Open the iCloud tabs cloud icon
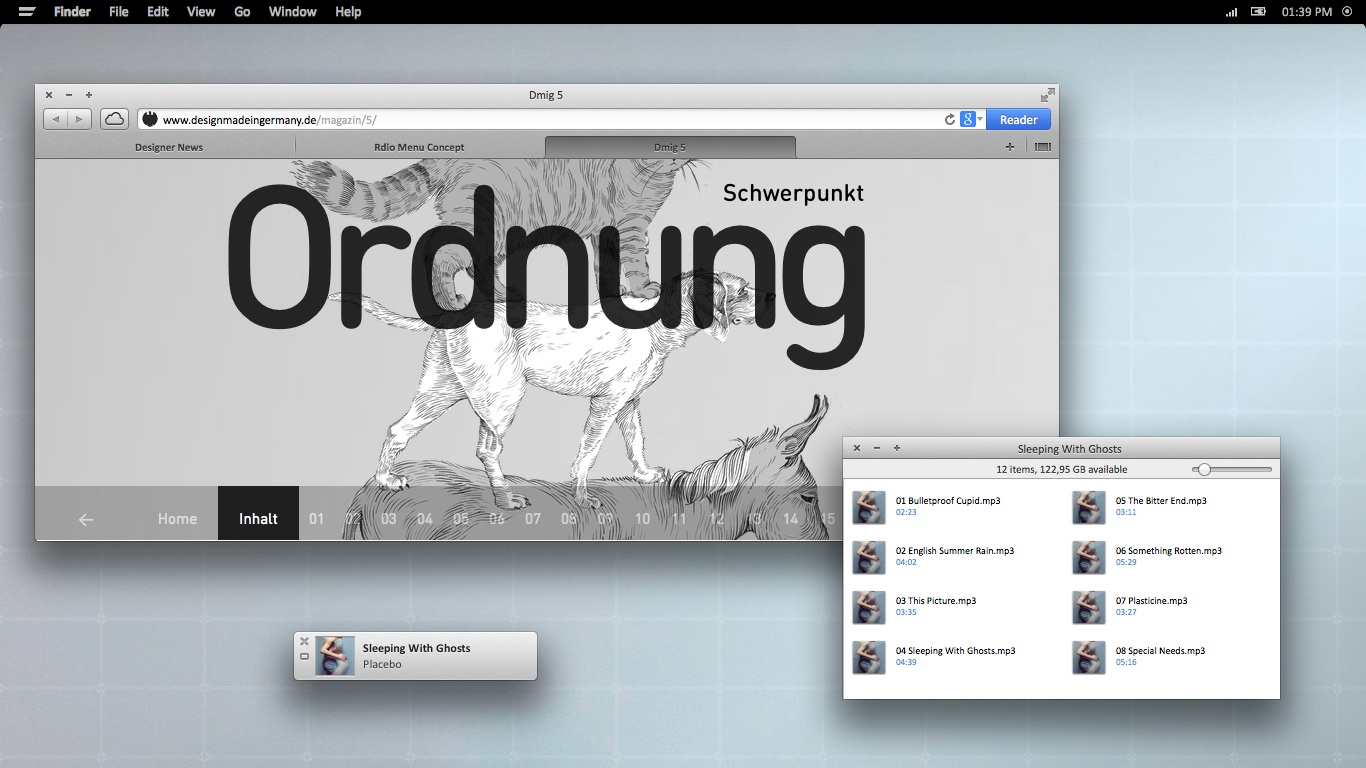The width and height of the screenshot is (1366, 768). pos(114,119)
